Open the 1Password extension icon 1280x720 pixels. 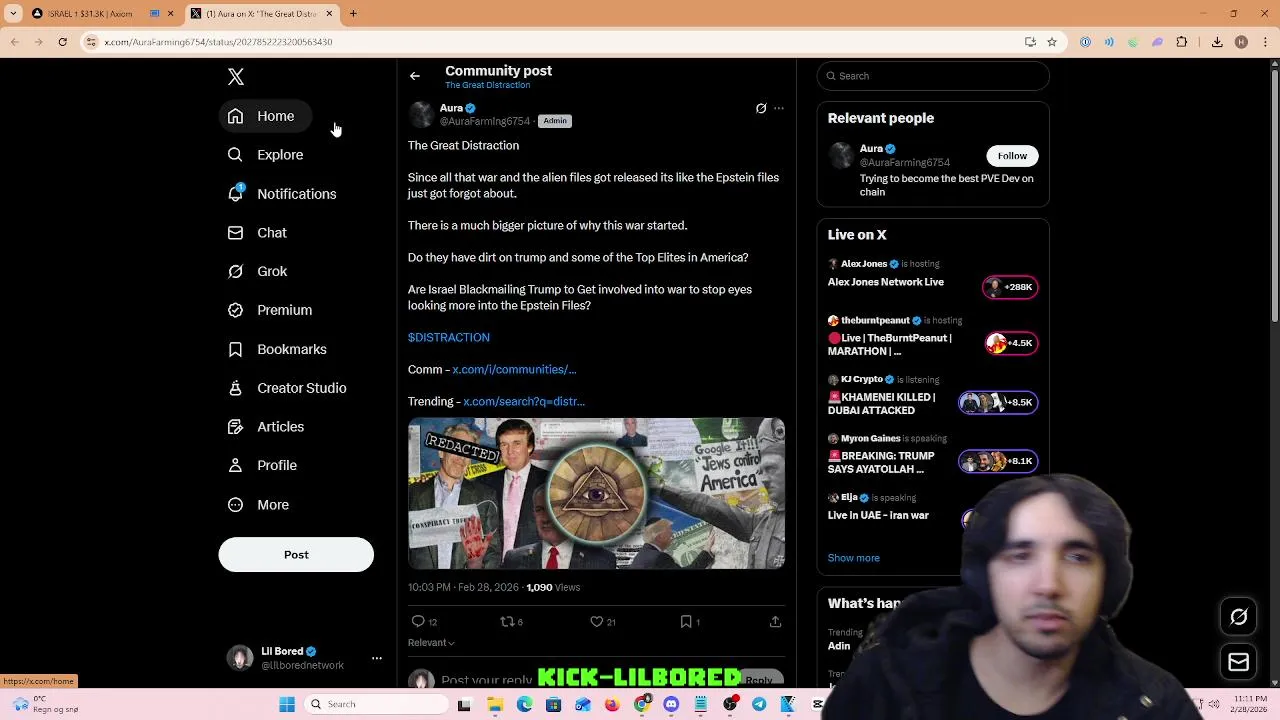point(1085,42)
